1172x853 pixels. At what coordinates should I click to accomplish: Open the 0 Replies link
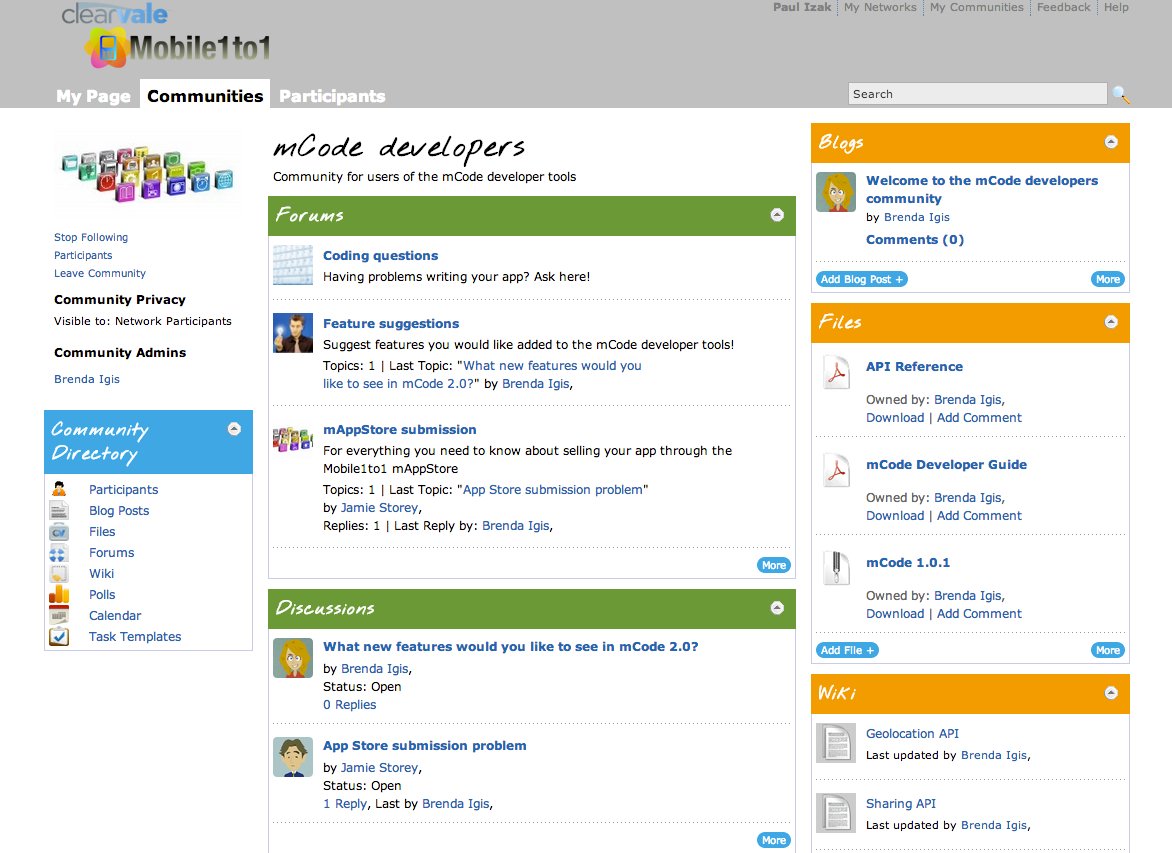(349, 705)
